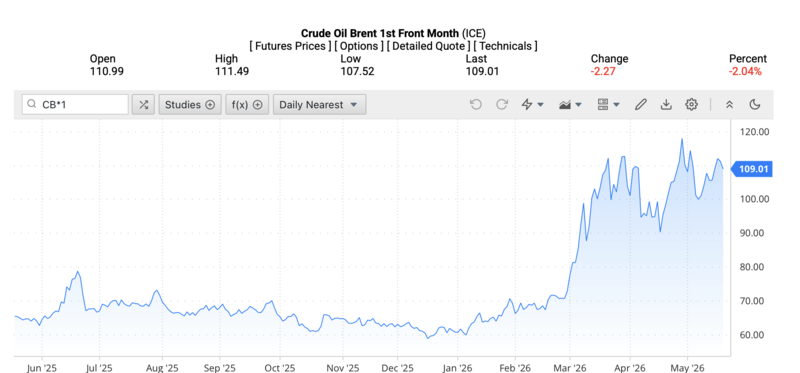Open the lightning bolt events menu
This screenshot has height=373, width=800.
tap(532, 105)
